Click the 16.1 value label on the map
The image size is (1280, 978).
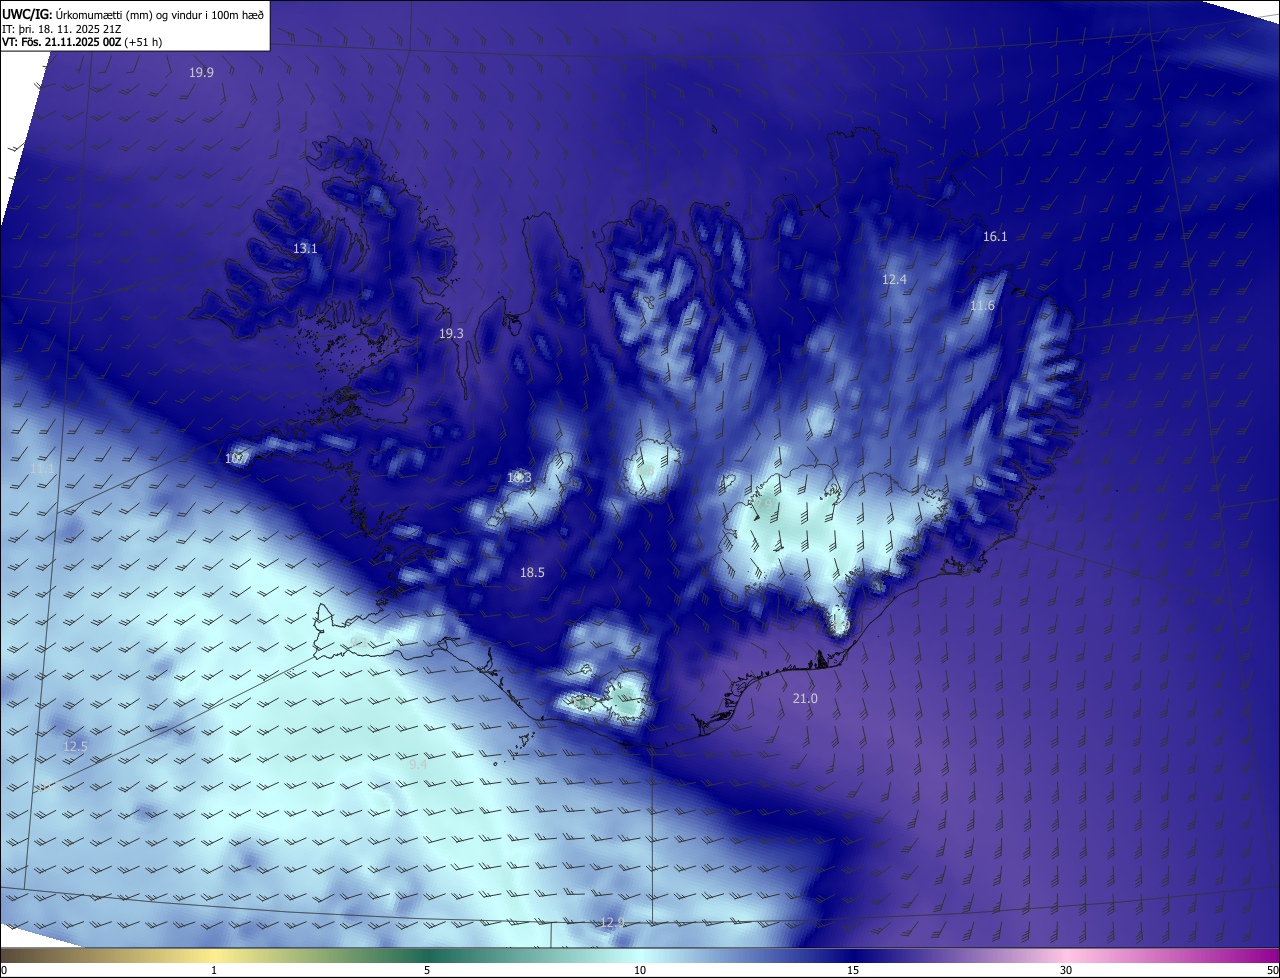[995, 236]
